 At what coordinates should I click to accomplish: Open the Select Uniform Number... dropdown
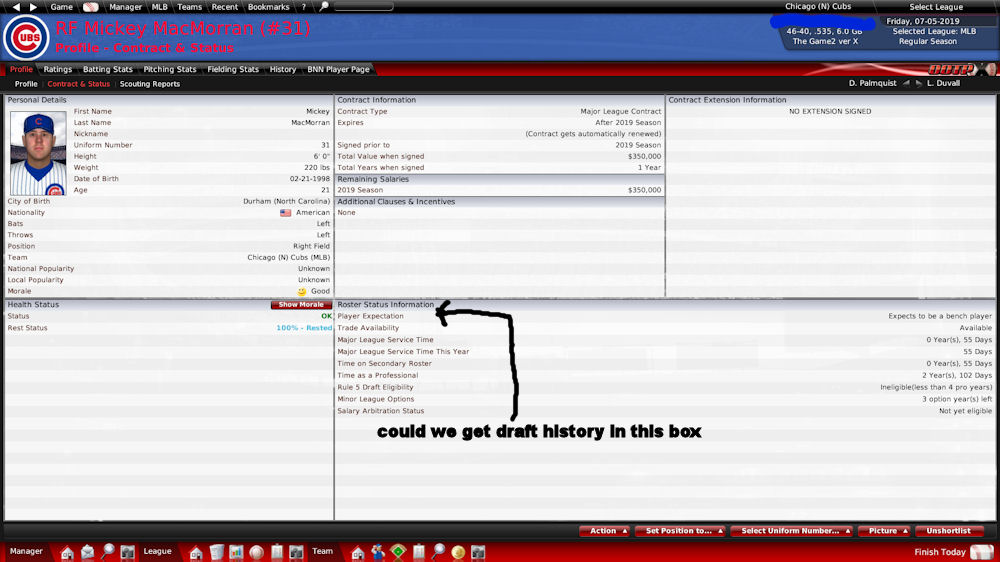(791, 531)
